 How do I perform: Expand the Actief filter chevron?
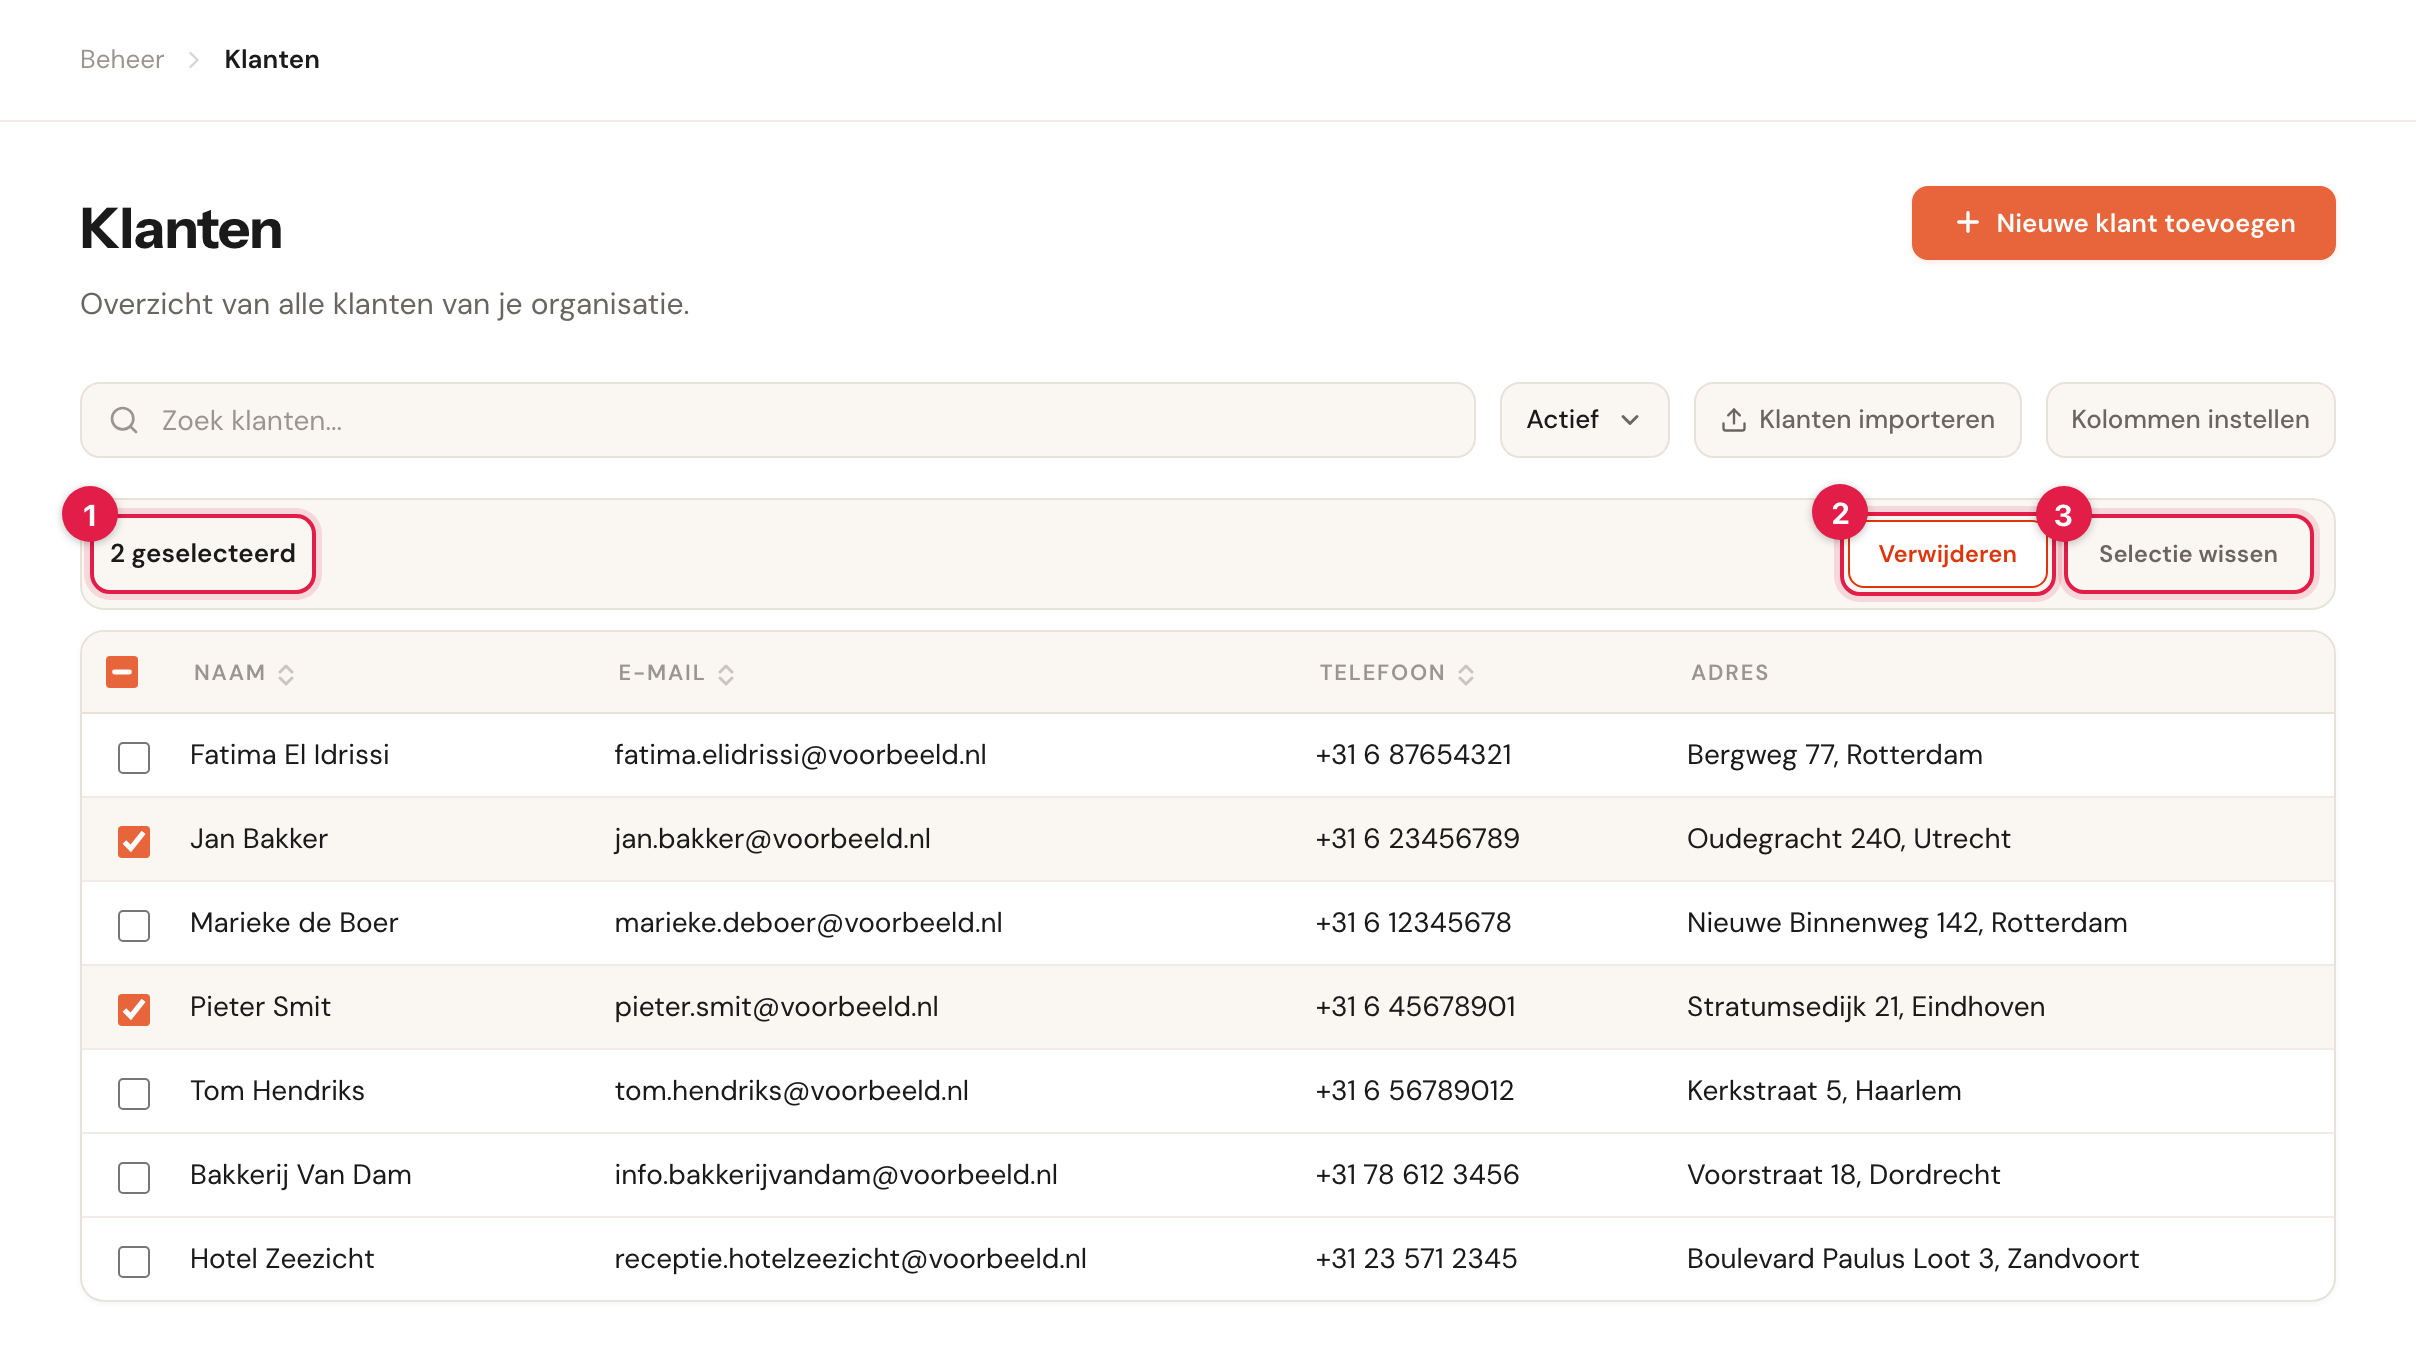(x=1630, y=420)
